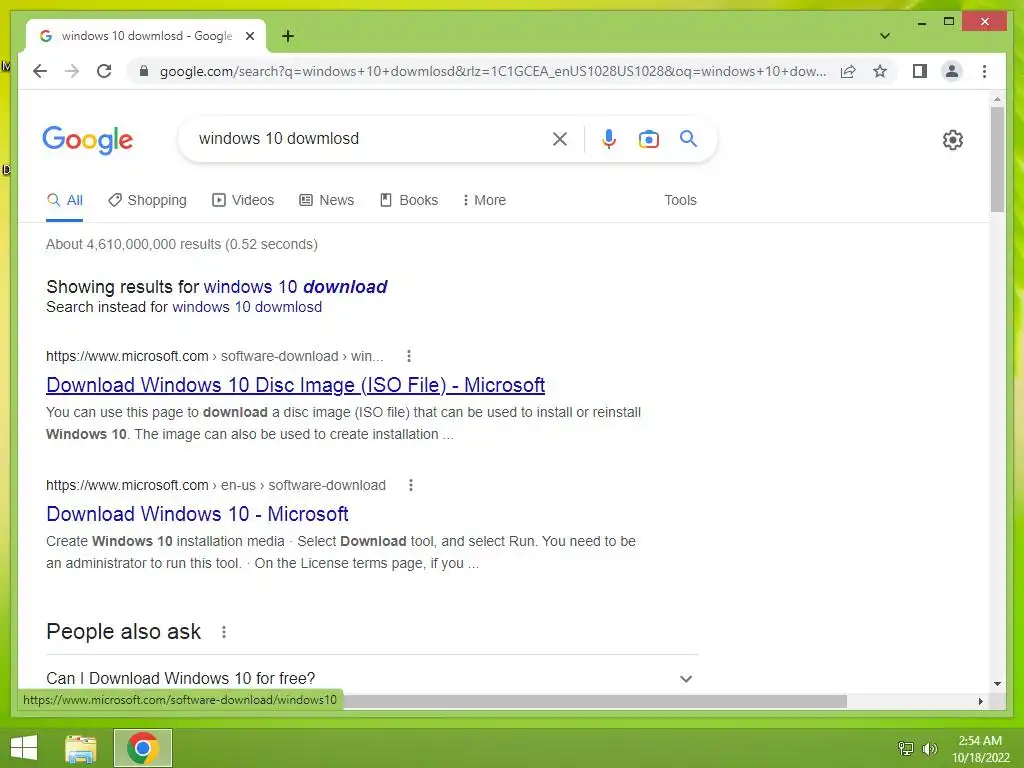Image resolution: width=1024 pixels, height=768 pixels.
Task: Search instead for windows 10 dowmlosd
Action: (247, 307)
